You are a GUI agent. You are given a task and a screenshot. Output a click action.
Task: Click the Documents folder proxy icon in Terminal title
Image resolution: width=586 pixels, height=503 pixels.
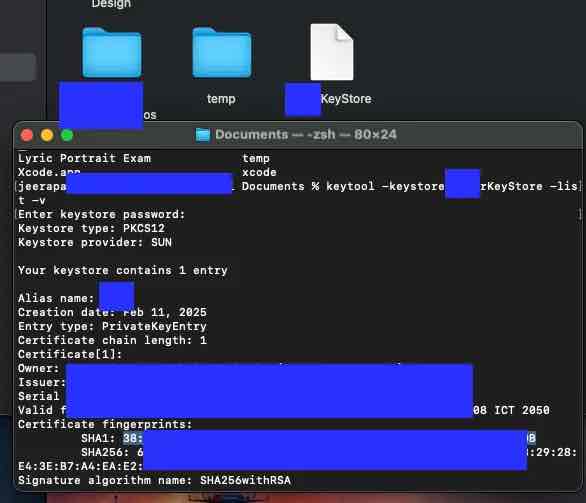(x=203, y=135)
